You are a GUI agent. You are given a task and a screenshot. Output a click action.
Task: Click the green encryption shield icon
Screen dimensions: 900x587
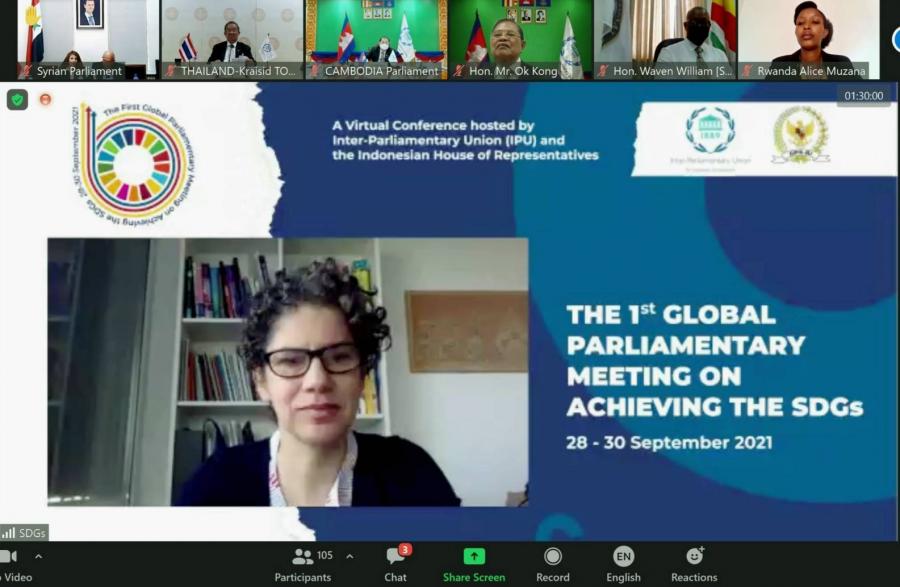17,99
